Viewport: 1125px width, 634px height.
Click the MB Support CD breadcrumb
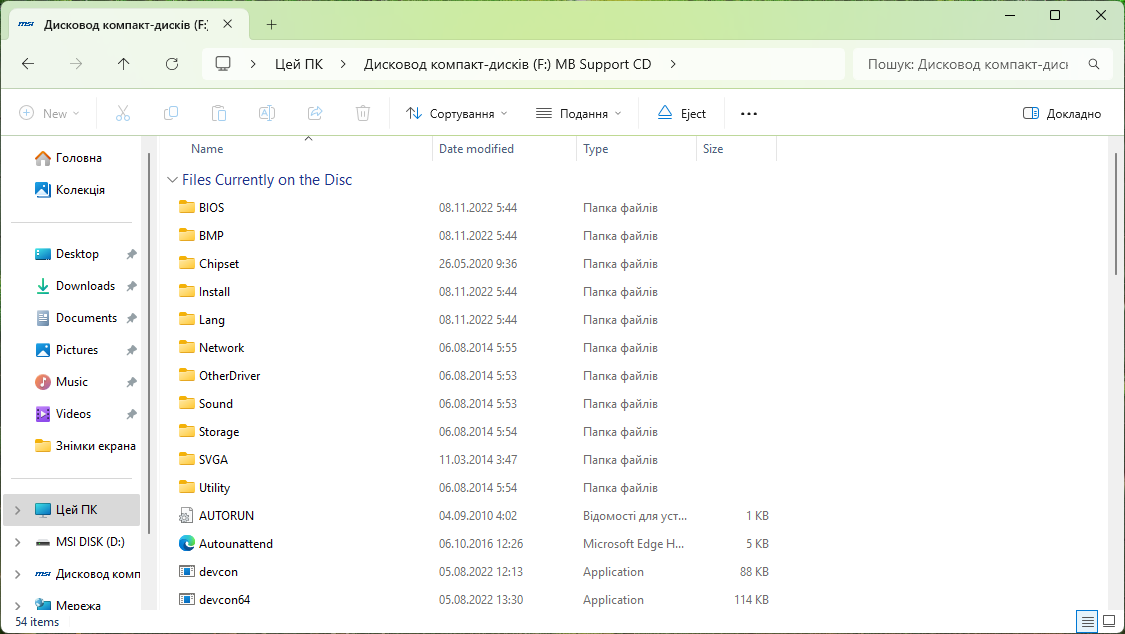click(x=507, y=64)
